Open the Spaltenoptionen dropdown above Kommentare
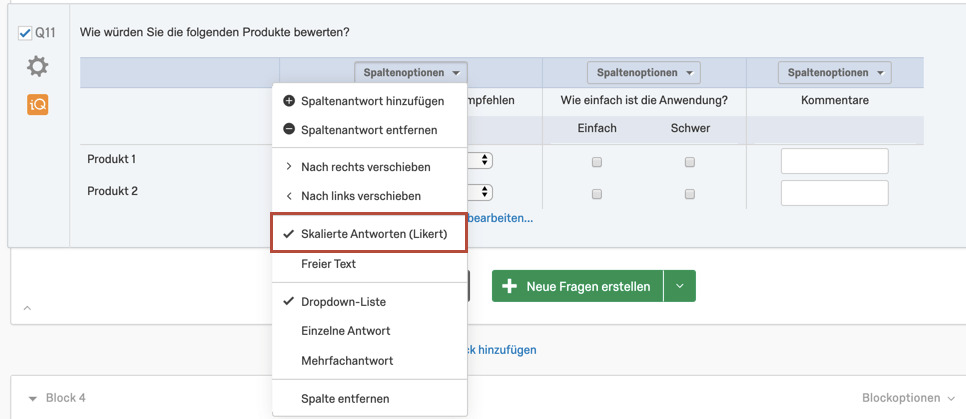Viewport: 966px width, 419px height. 835,73
